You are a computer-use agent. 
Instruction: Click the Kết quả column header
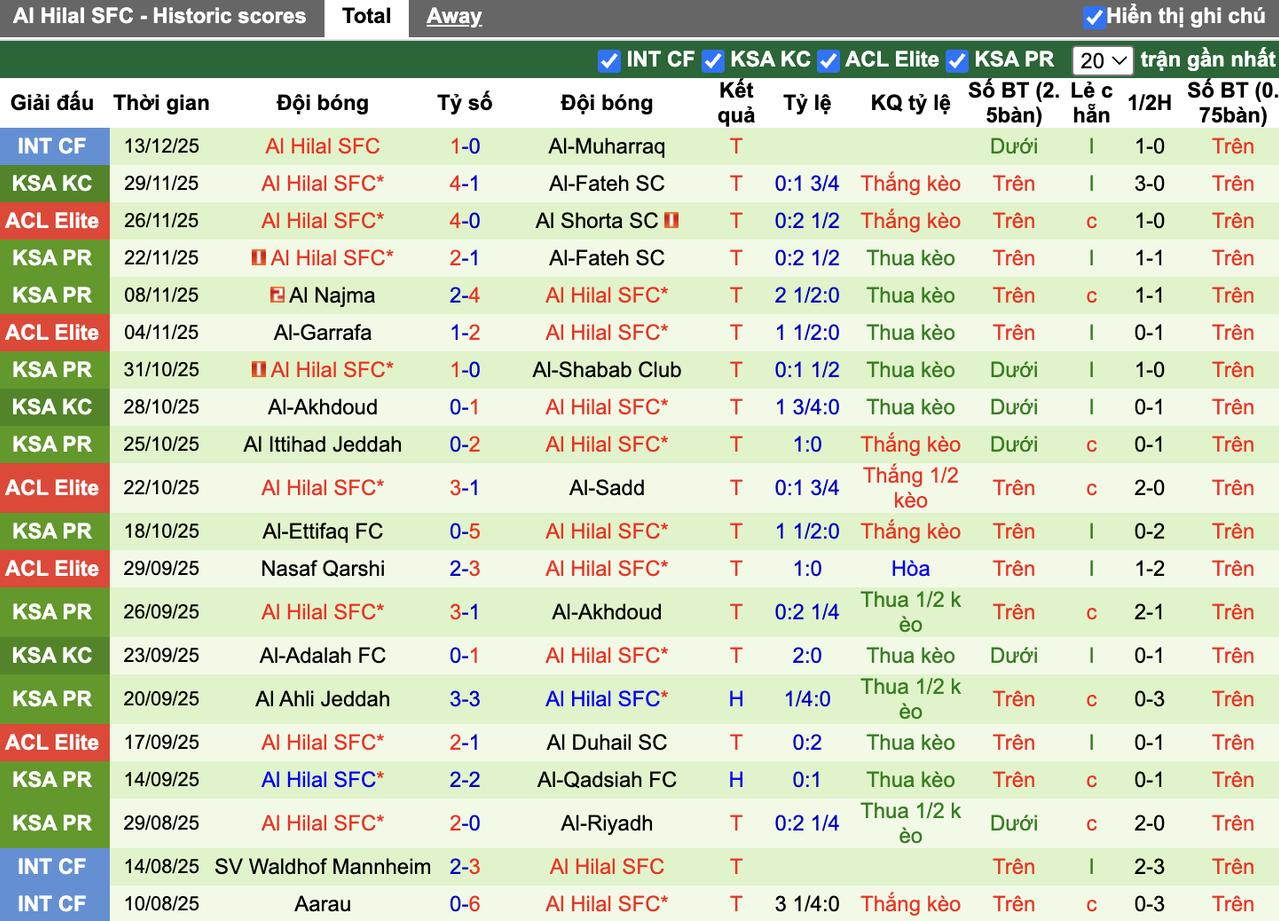click(736, 103)
